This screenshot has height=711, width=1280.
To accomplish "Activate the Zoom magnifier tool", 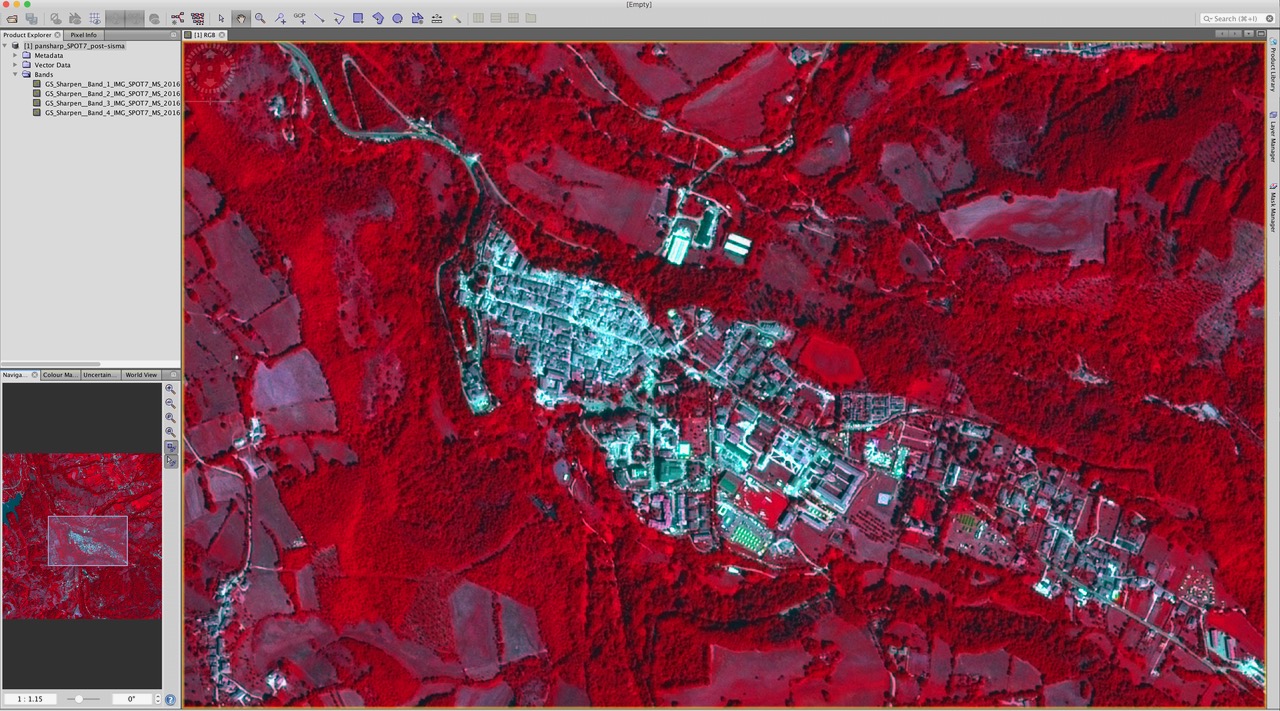I will click(x=260, y=18).
